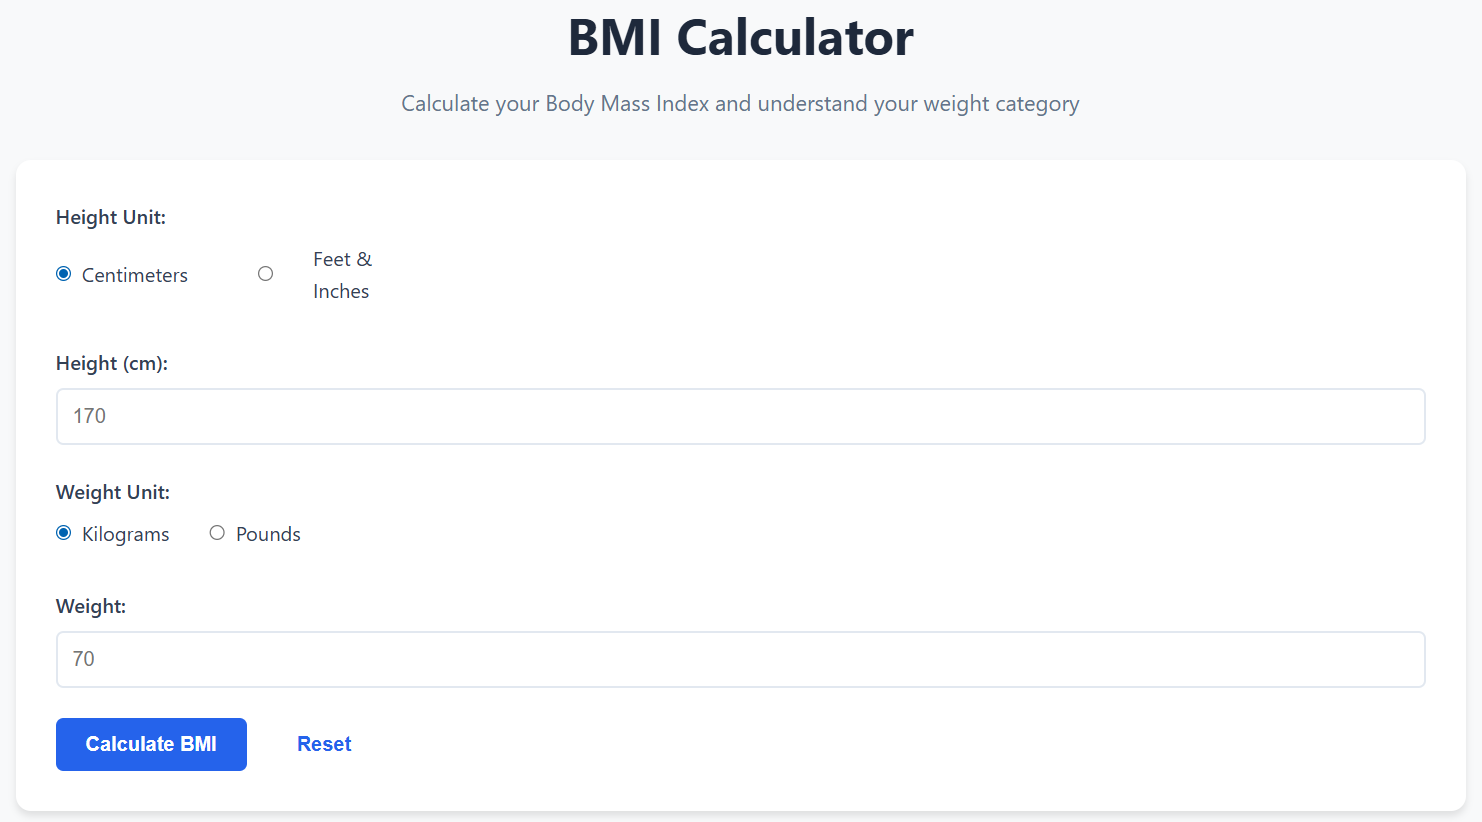Click the Centimeters label text
Image resolution: width=1482 pixels, height=822 pixels.
(x=134, y=275)
